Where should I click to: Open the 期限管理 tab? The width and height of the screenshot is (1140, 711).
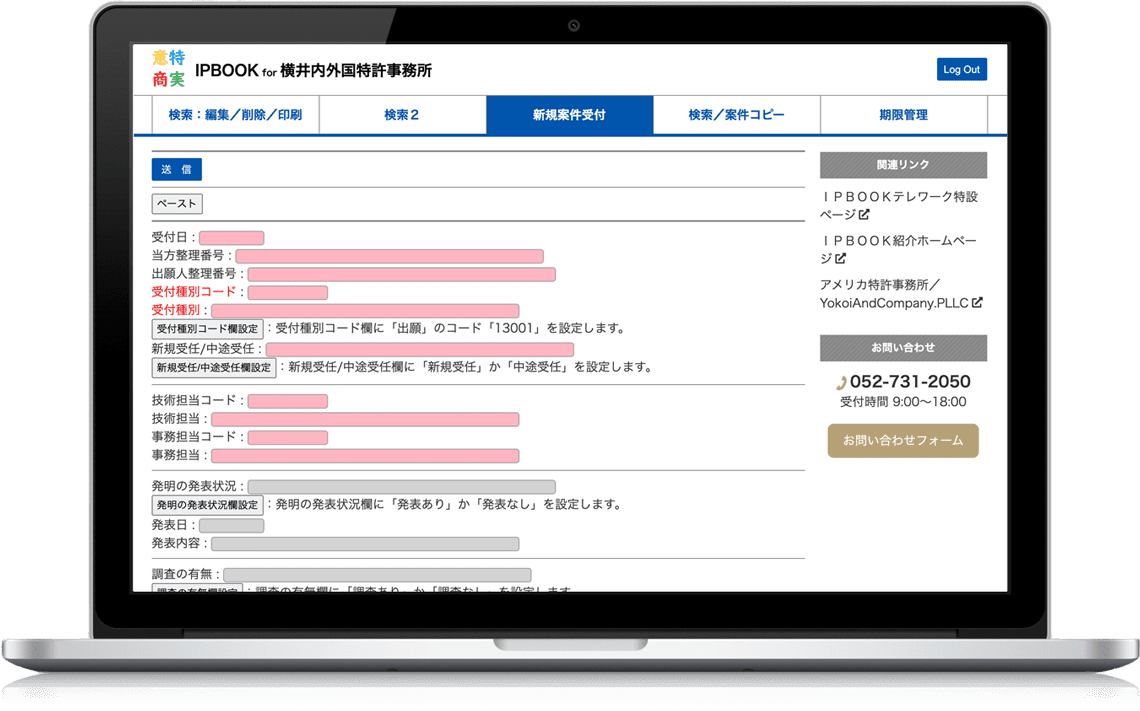902,115
